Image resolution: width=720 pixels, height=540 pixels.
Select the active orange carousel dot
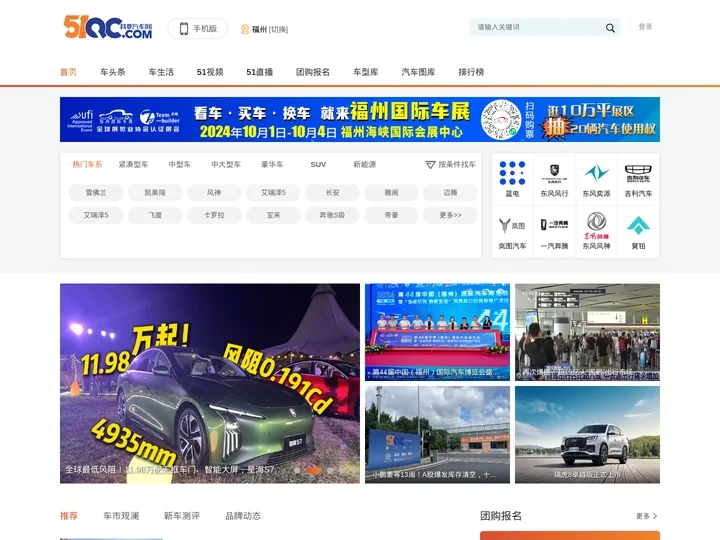click(313, 470)
